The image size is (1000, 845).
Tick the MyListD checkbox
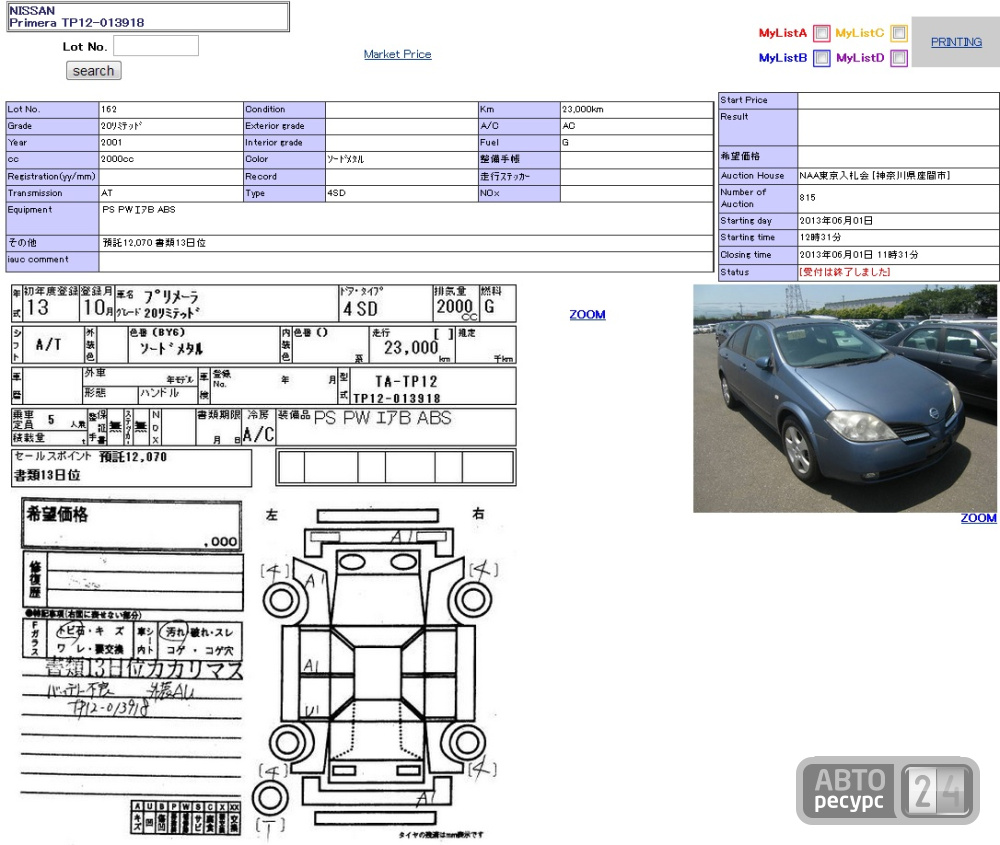pyautogui.click(x=899, y=58)
